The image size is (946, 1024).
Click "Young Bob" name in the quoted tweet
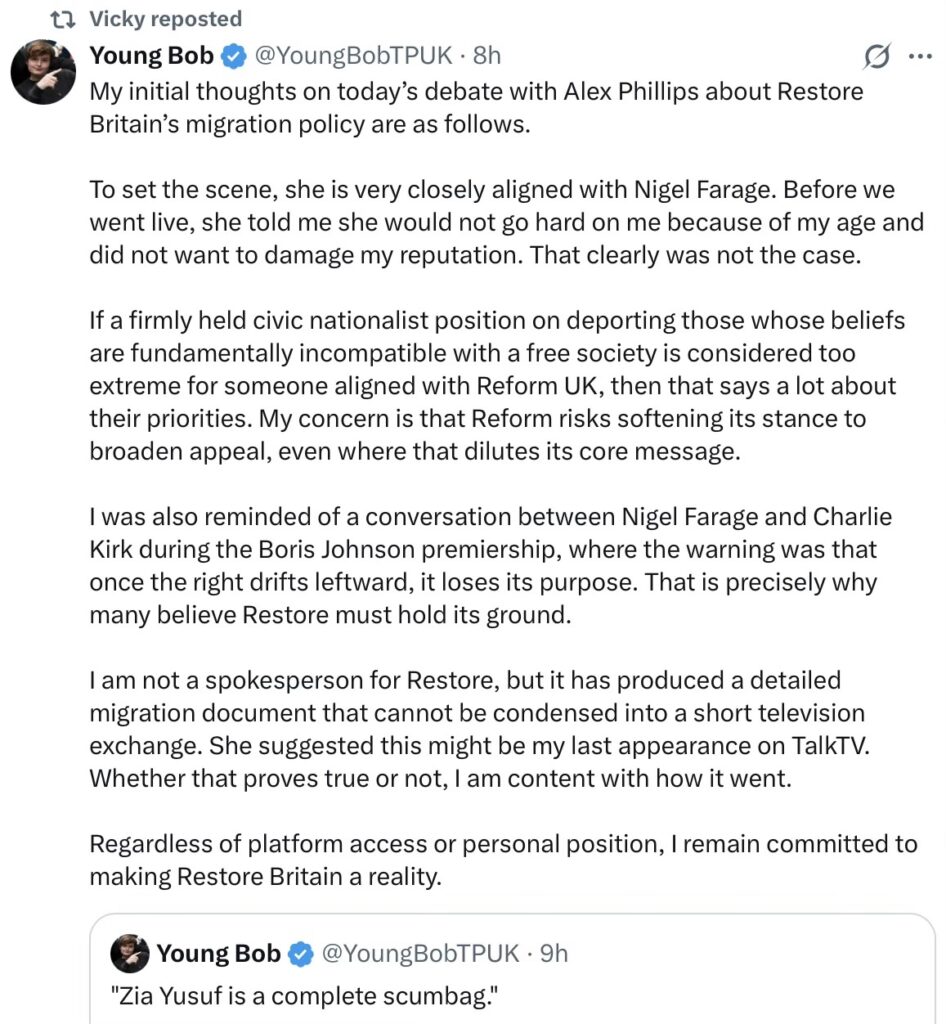(218, 954)
